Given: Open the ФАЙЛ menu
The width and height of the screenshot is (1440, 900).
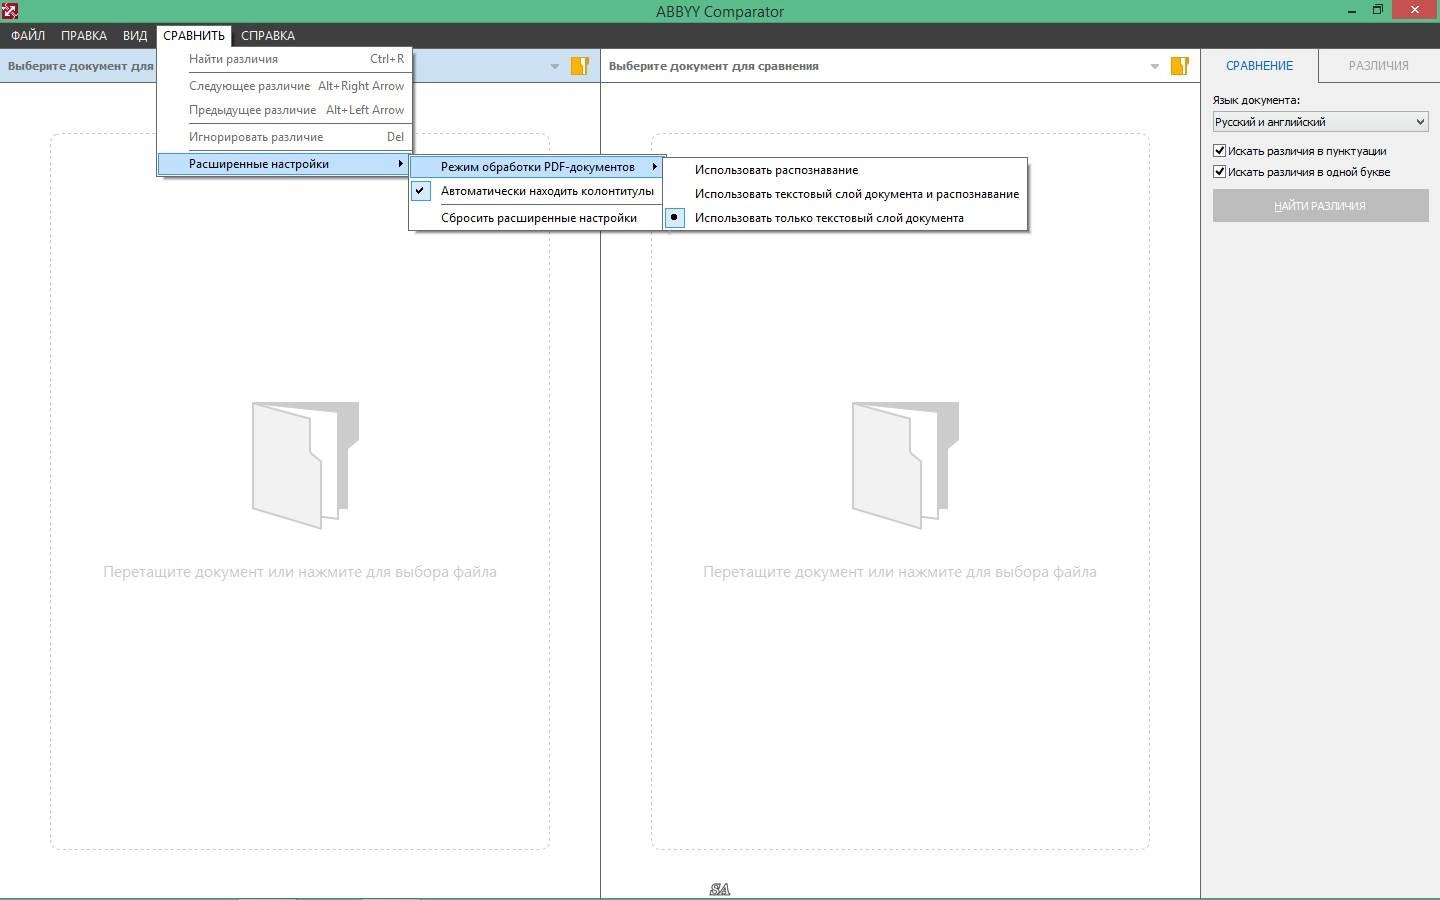Looking at the screenshot, I should coord(28,35).
